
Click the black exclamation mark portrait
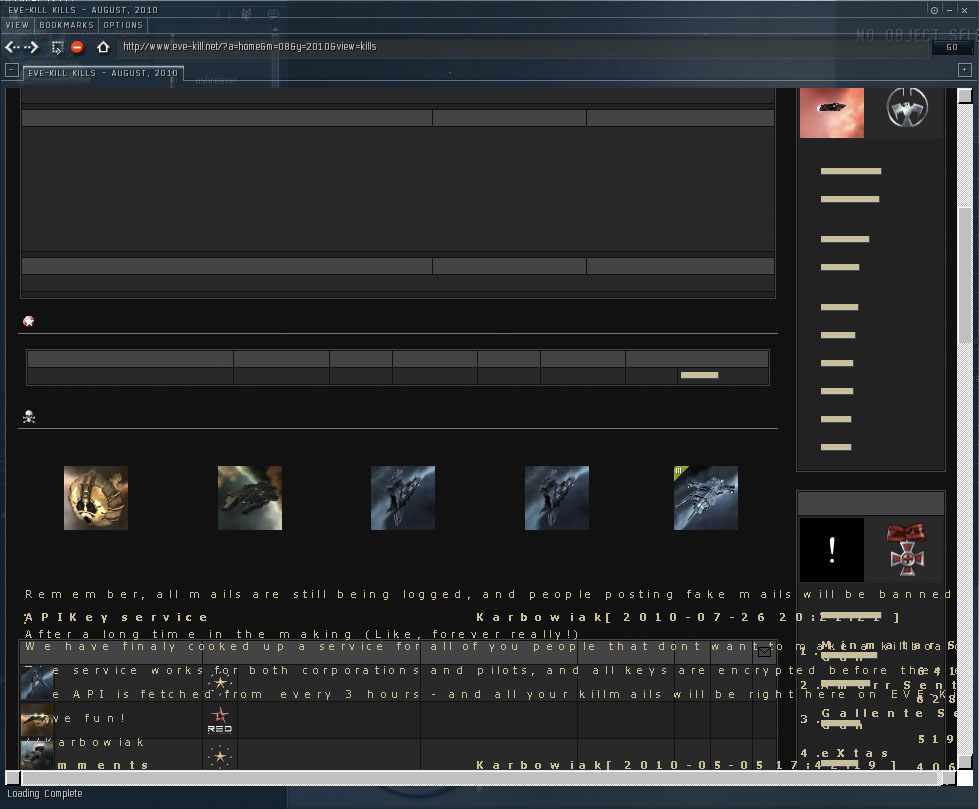coord(832,549)
